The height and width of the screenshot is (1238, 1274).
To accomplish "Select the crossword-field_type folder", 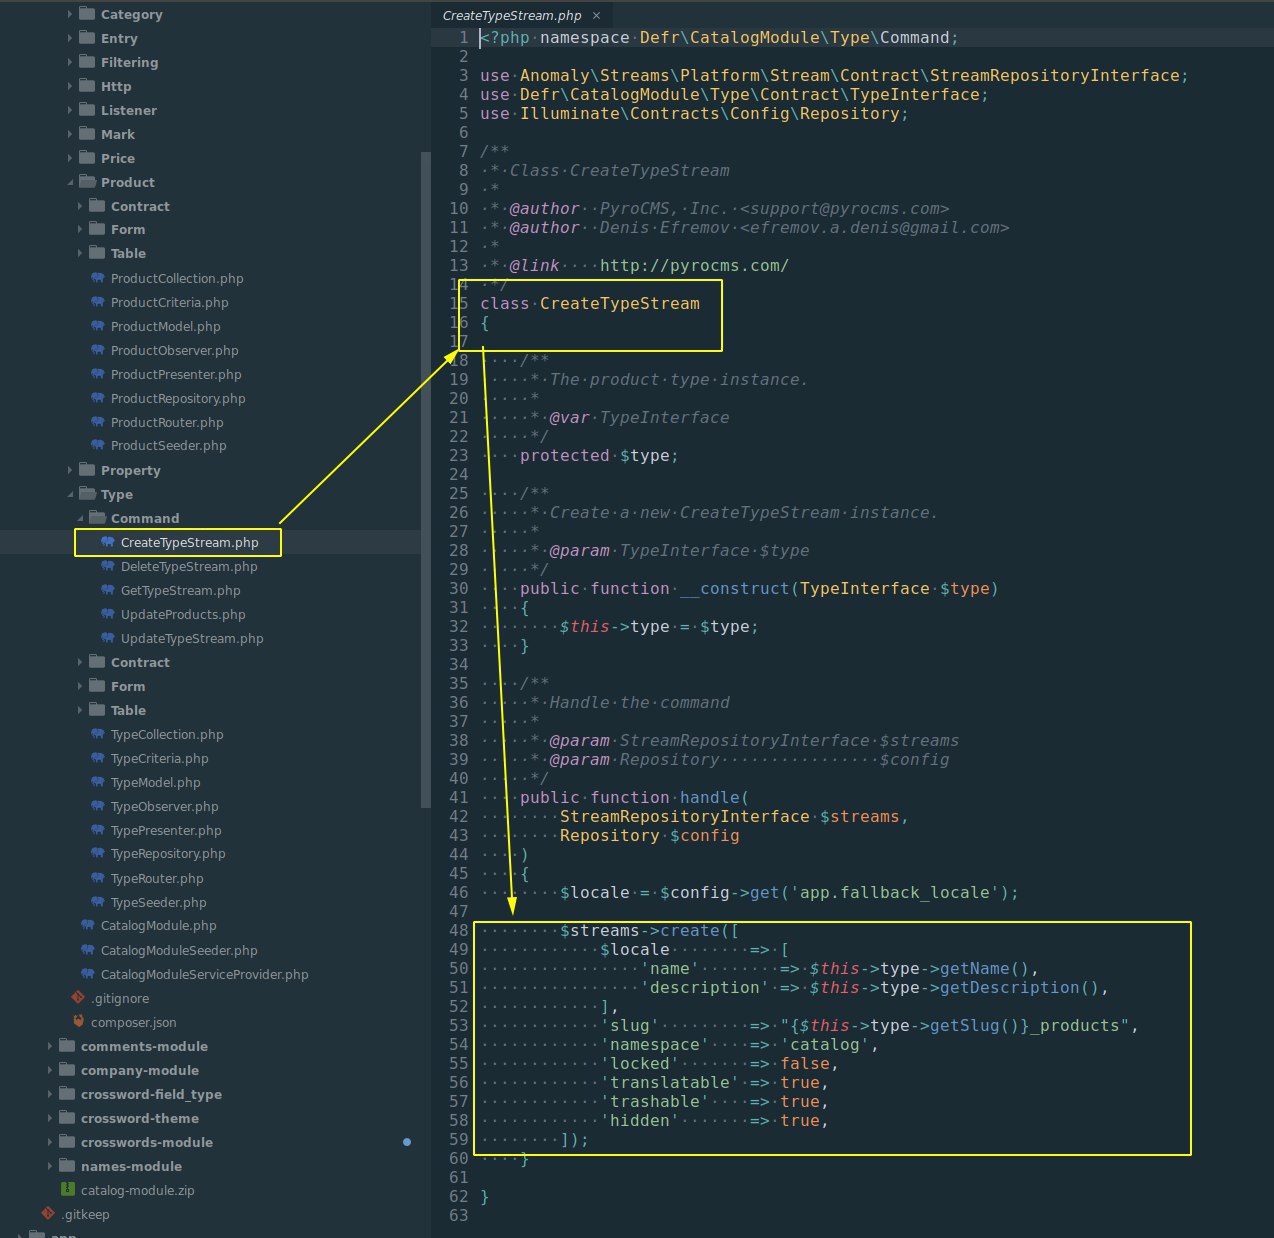I will coord(151,1094).
